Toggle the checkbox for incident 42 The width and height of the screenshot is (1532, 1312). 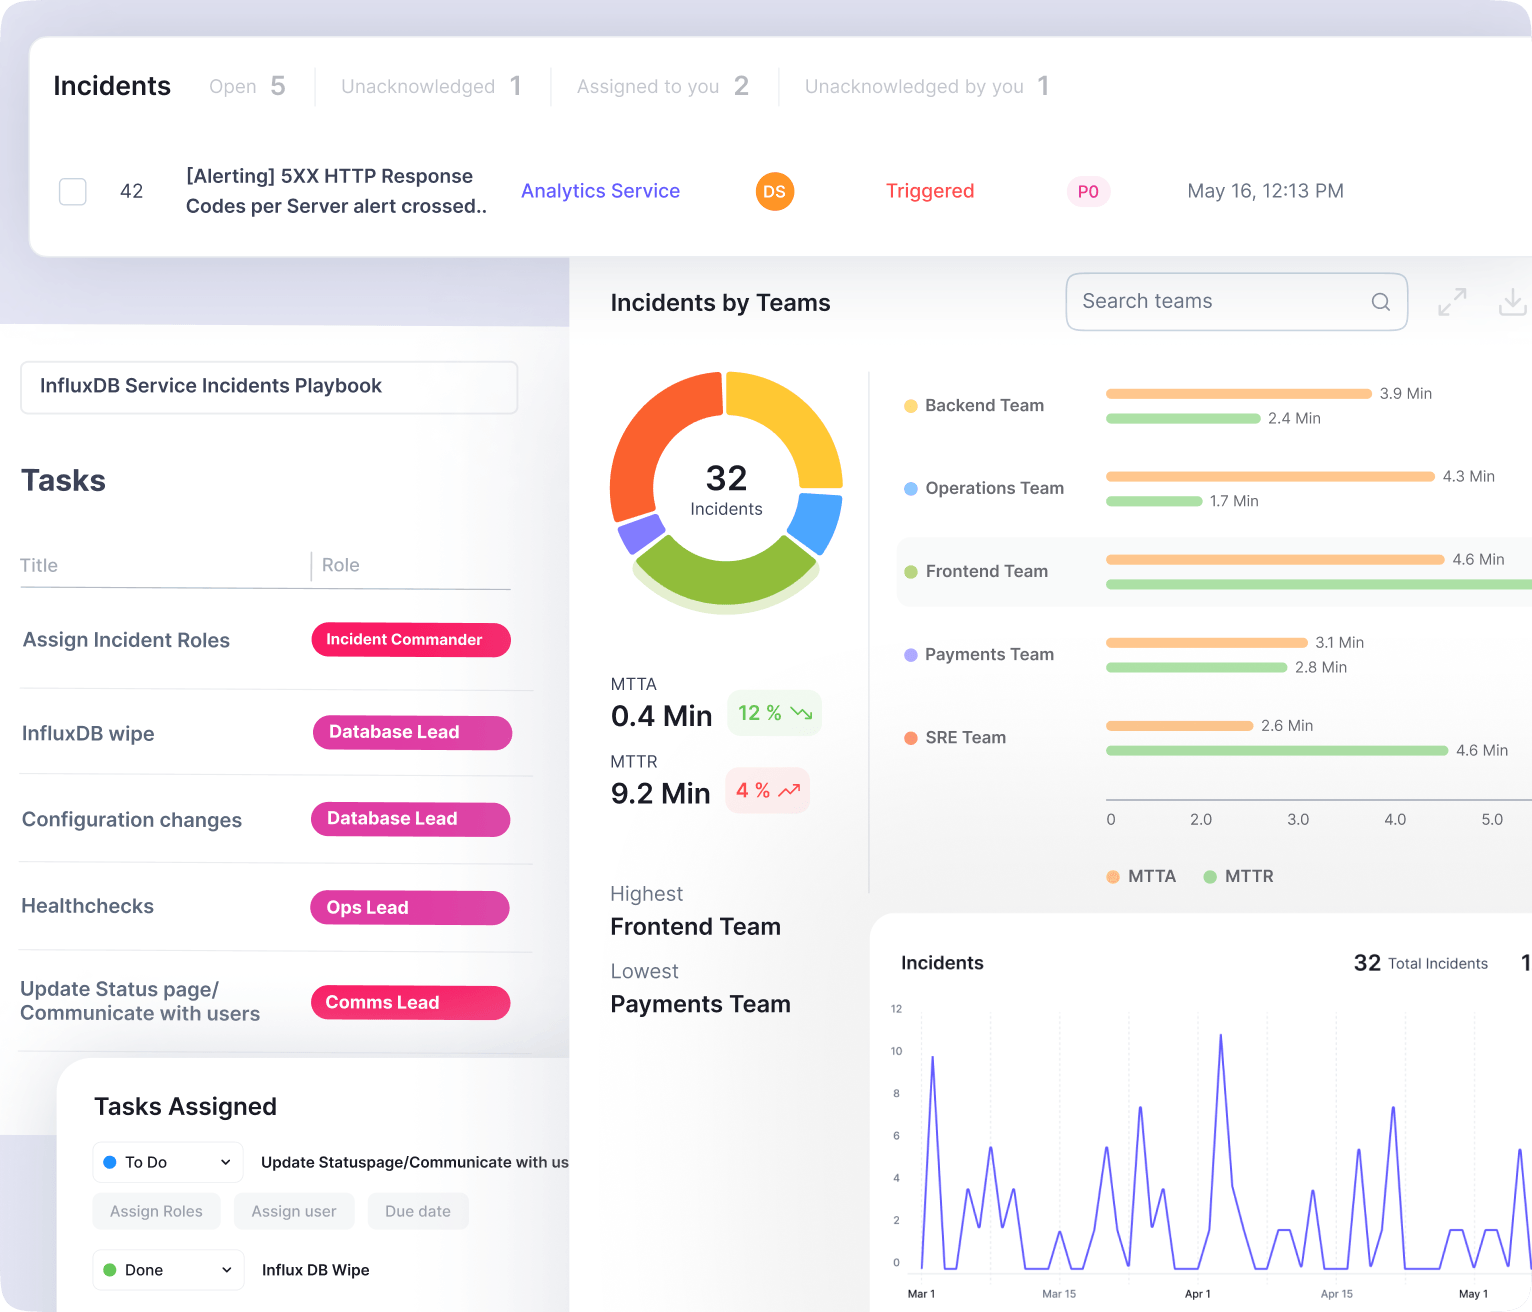pyautogui.click(x=72, y=191)
